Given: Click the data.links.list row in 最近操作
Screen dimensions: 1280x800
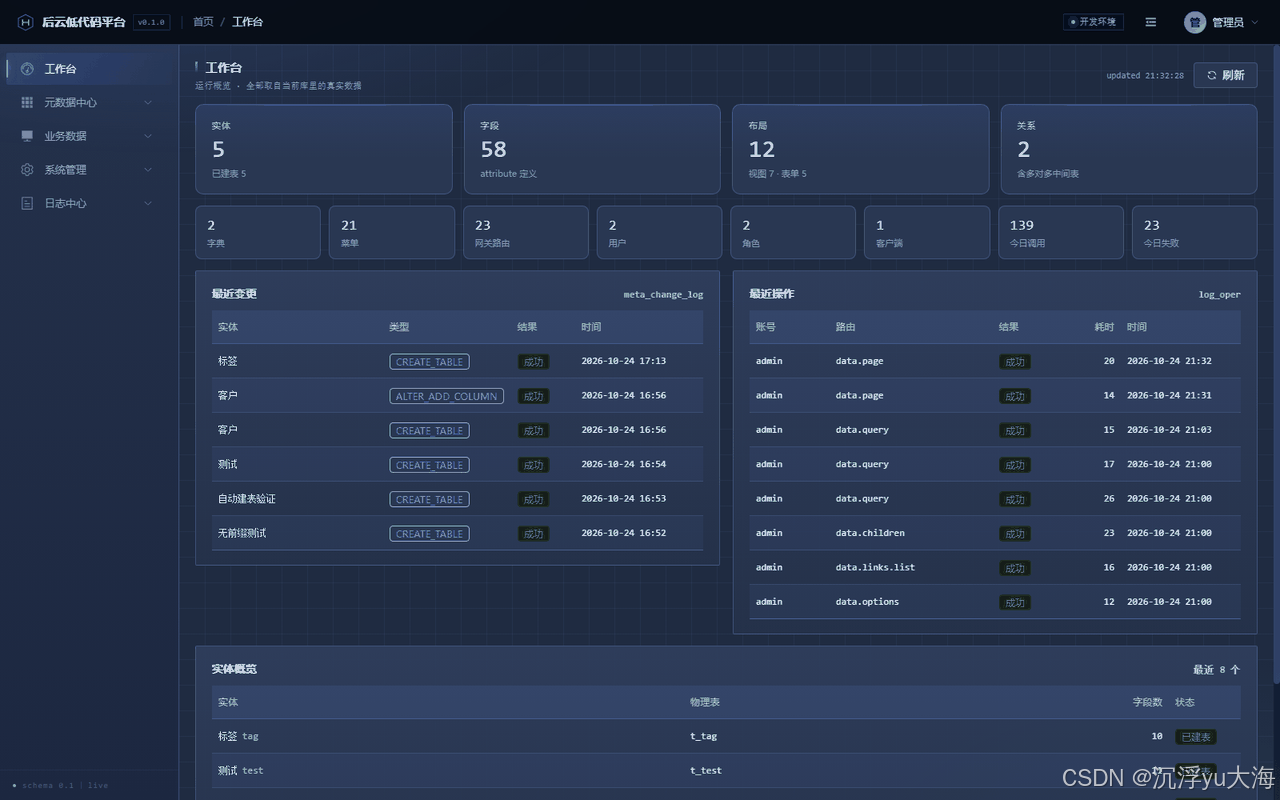Looking at the screenshot, I should 995,567.
